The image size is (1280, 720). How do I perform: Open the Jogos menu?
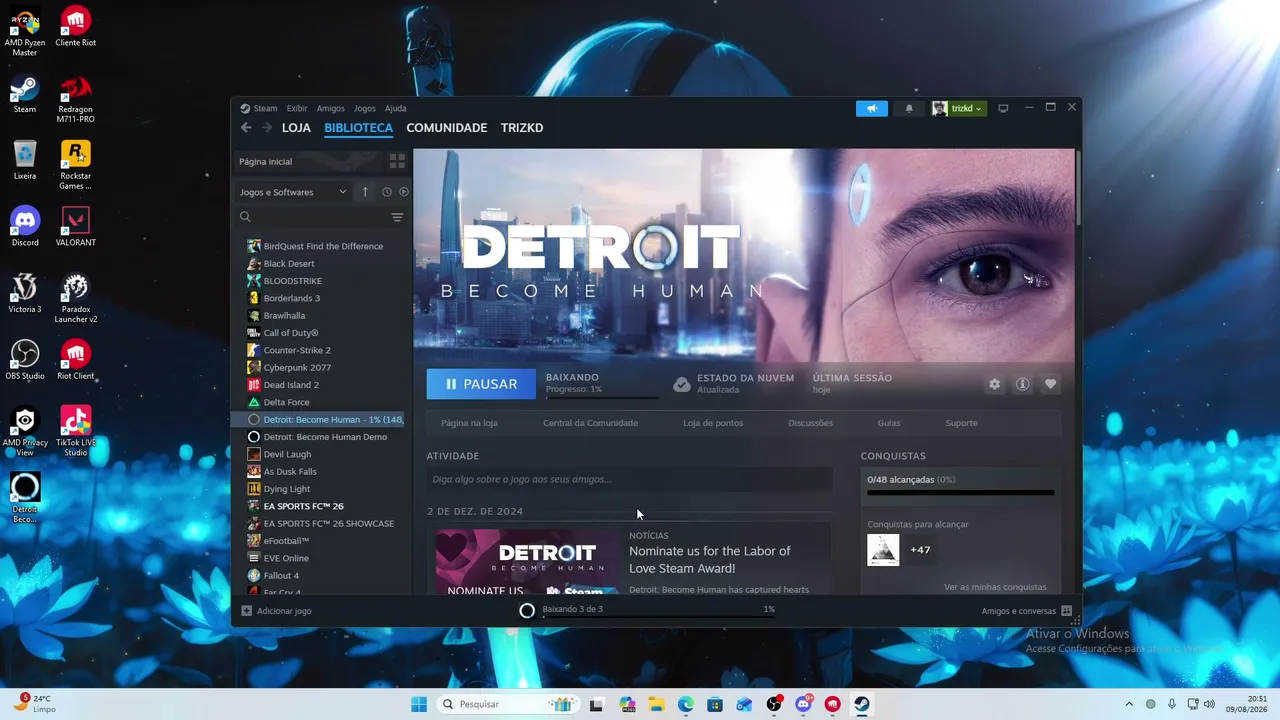click(x=365, y=108)
